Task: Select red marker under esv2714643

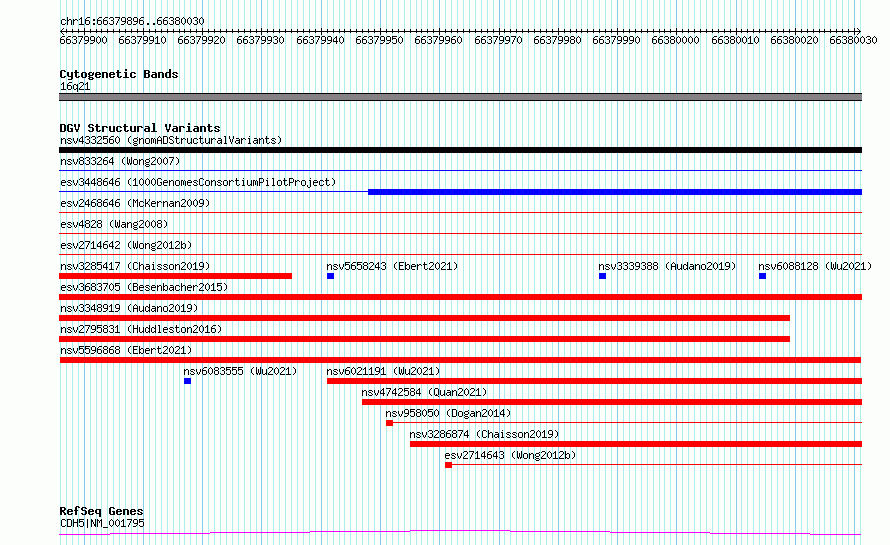Action: [448, 465]
